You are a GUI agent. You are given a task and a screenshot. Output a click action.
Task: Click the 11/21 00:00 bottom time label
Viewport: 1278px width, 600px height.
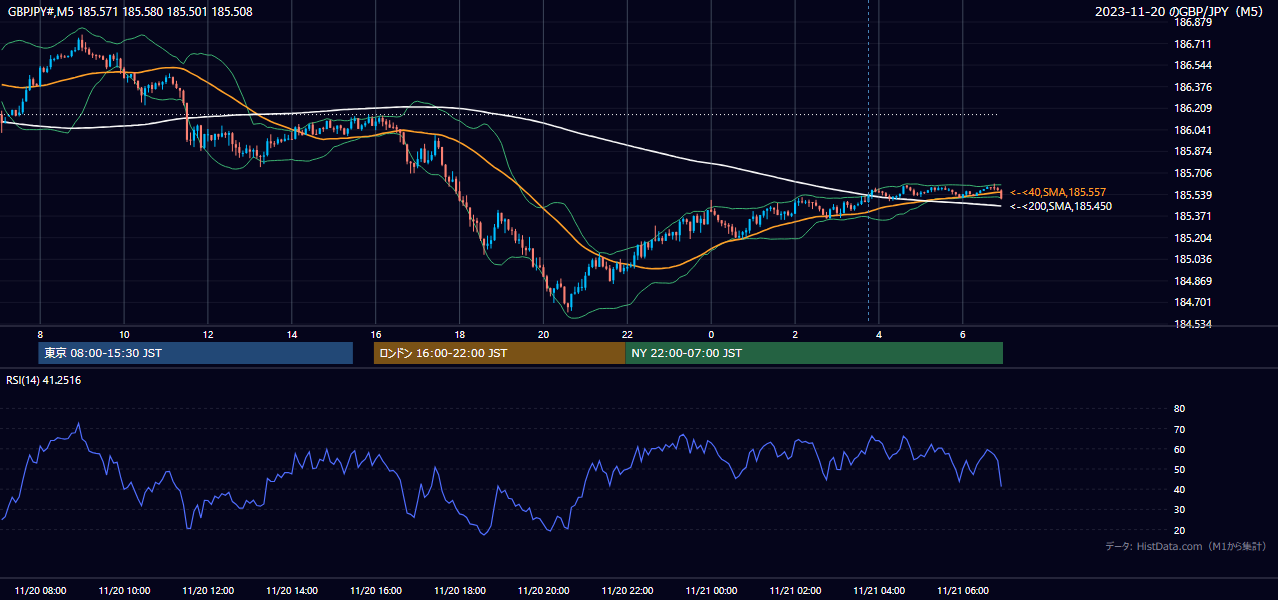tap(712, 590)
